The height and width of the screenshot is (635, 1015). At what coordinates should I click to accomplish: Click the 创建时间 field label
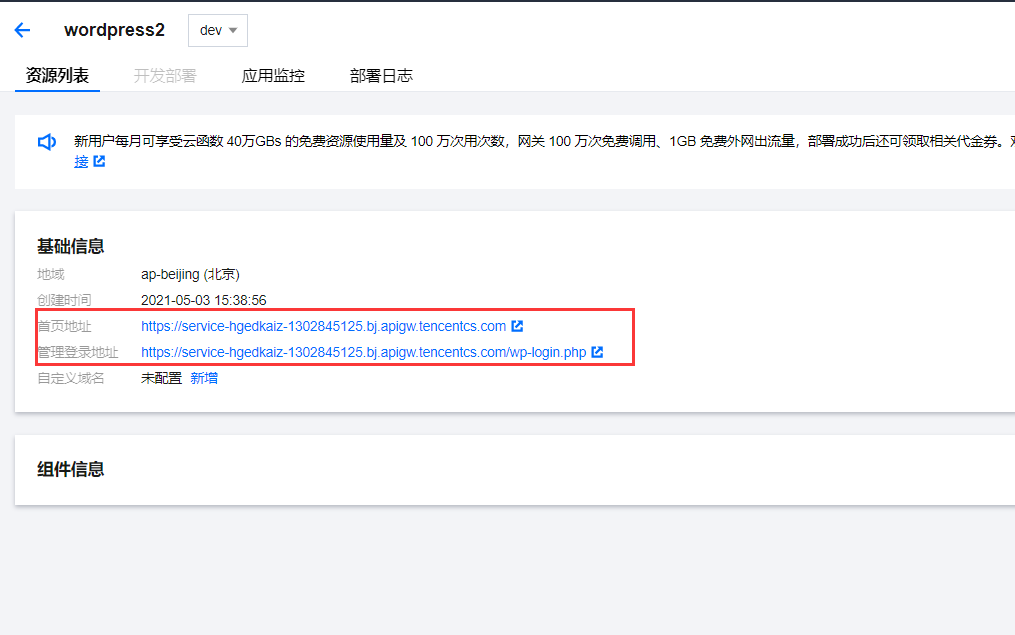(64, 300)
